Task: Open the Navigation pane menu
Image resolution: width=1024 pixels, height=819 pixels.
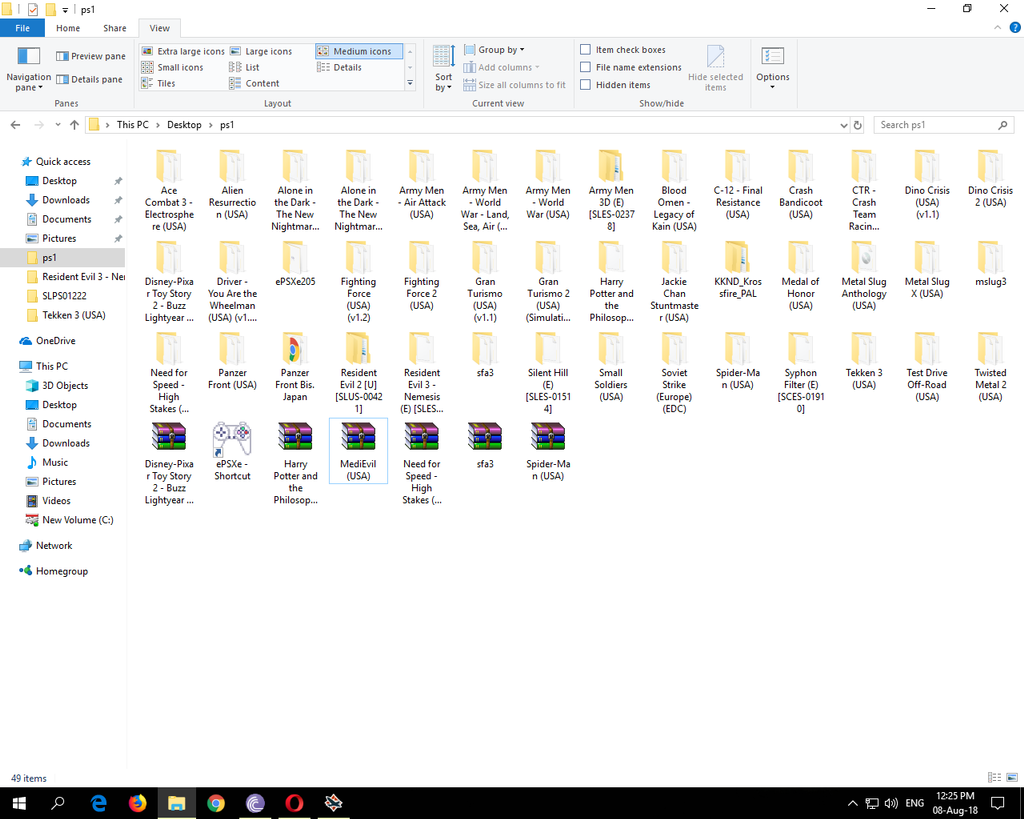Action: point(28,69)
